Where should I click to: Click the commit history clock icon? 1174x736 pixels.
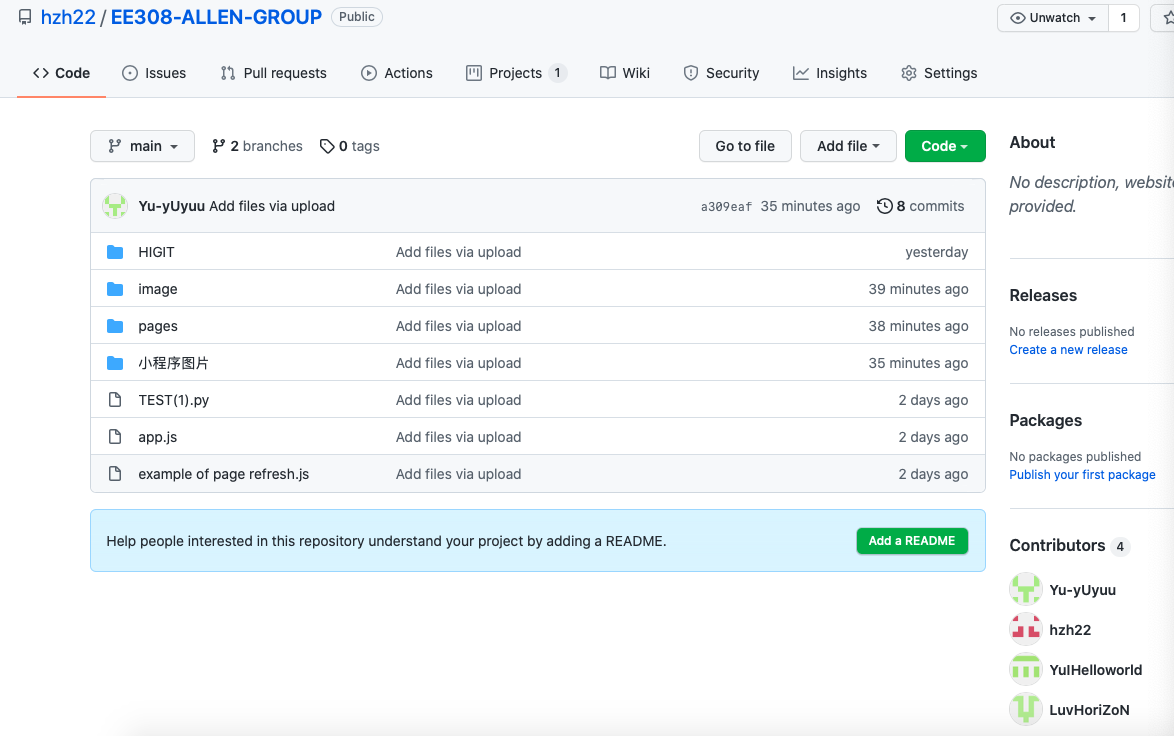884,206
